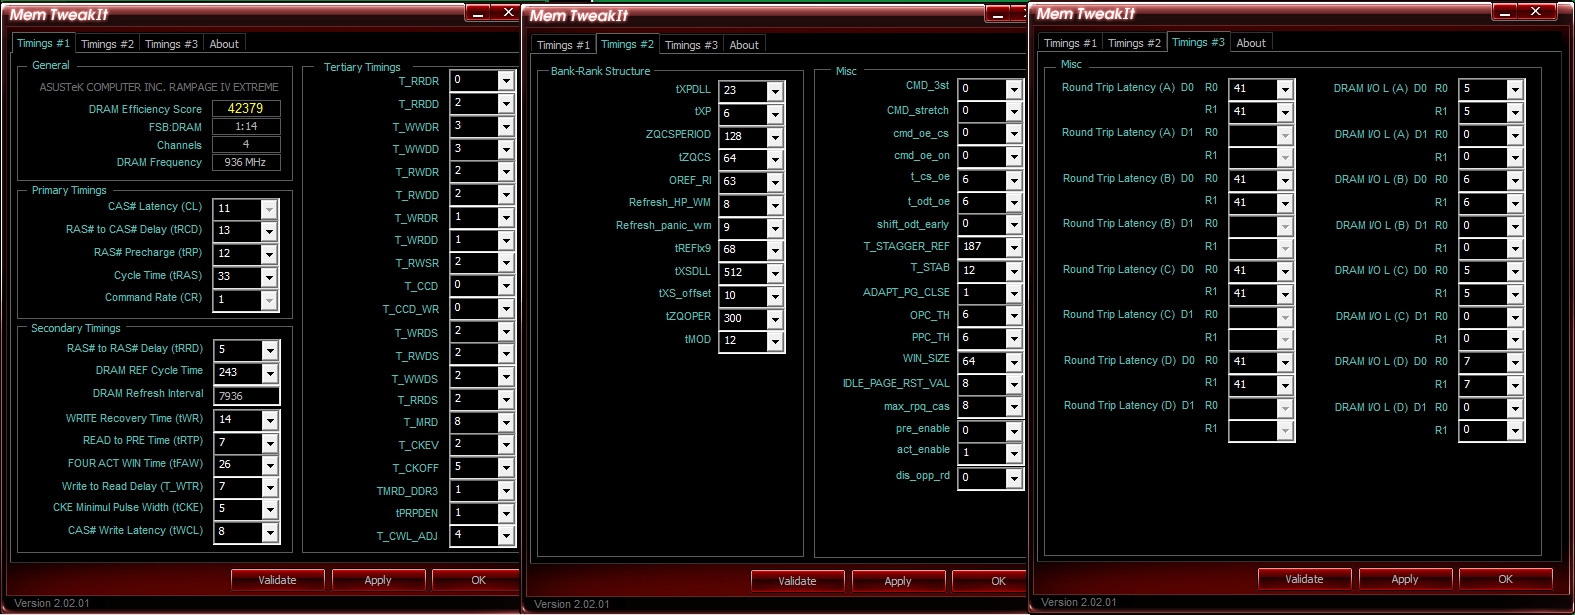Open the T_CWL_ADJ dropdown
Image resolution: width=1575 pixels, height=615 pixels.
[x=506, y=536]
